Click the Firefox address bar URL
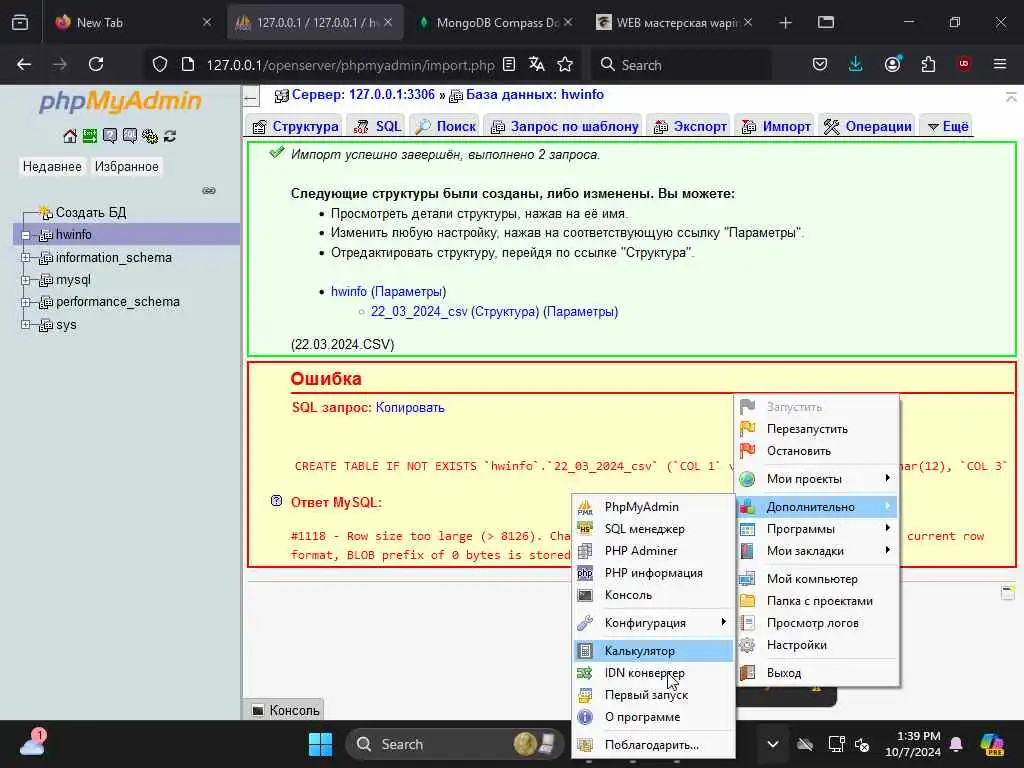Image resolution: width=1024 pixels, height=768 pixels. click(350, 65)
